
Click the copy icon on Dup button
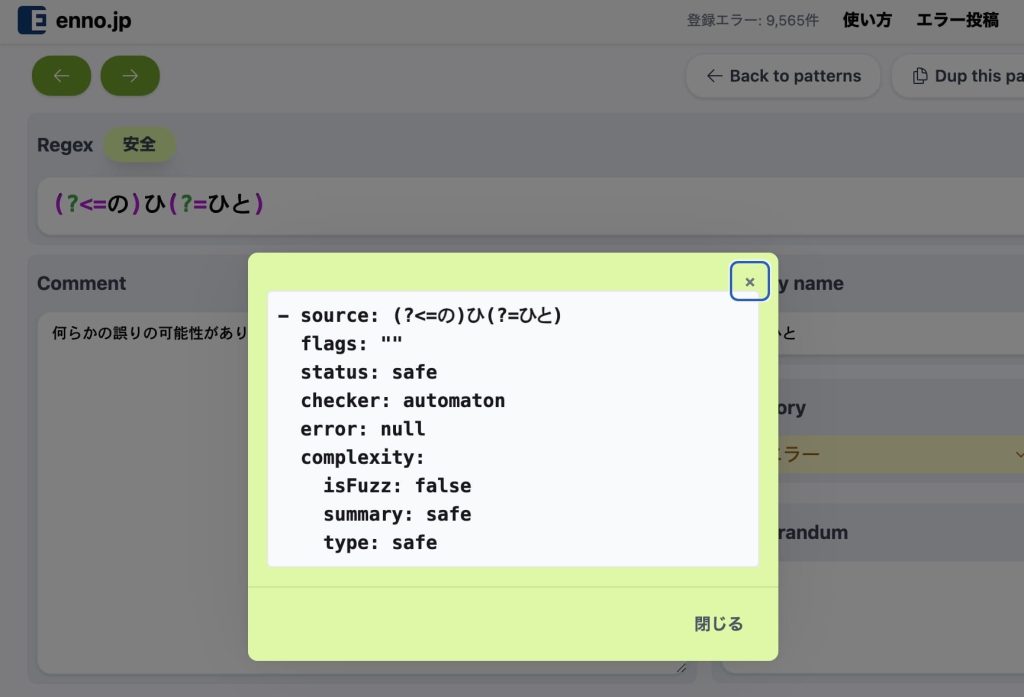click(x=920, y=76)
